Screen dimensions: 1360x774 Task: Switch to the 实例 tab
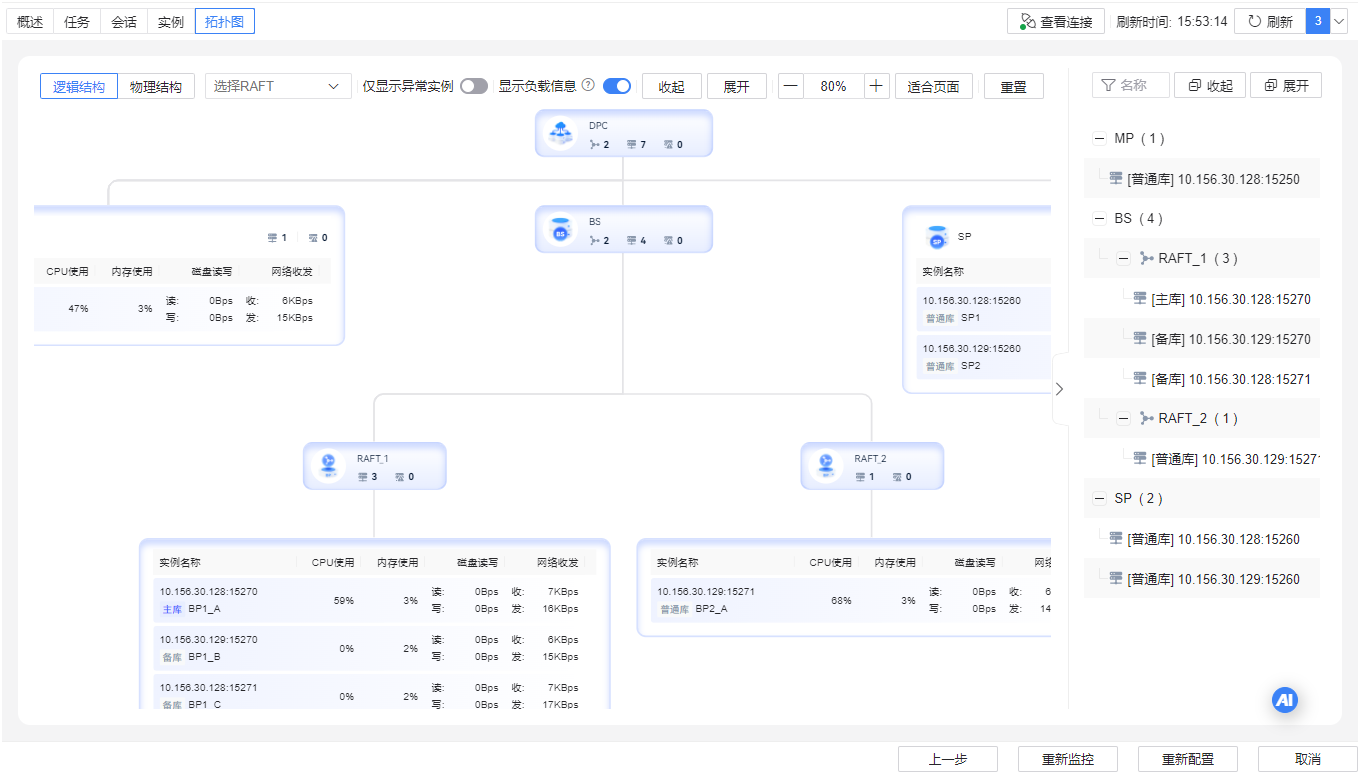coord(171,21)
